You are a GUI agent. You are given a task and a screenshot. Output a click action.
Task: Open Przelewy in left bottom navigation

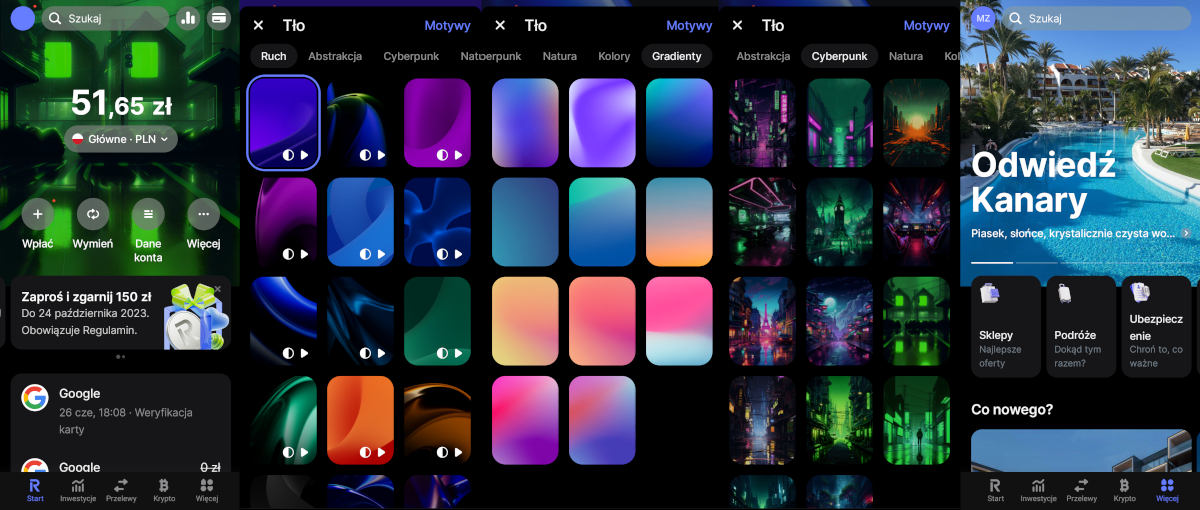(121, 490)
